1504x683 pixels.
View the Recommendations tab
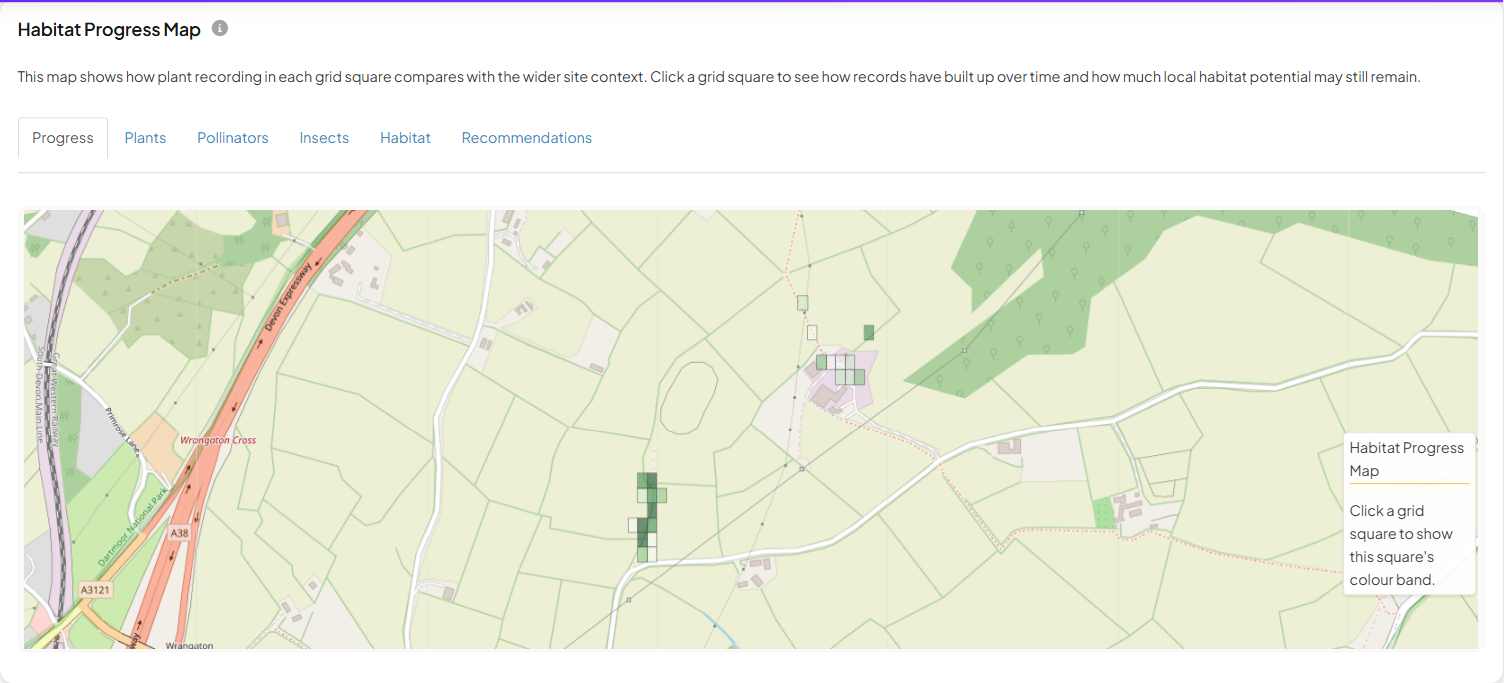pyautogui.click(x=527, y=138)
